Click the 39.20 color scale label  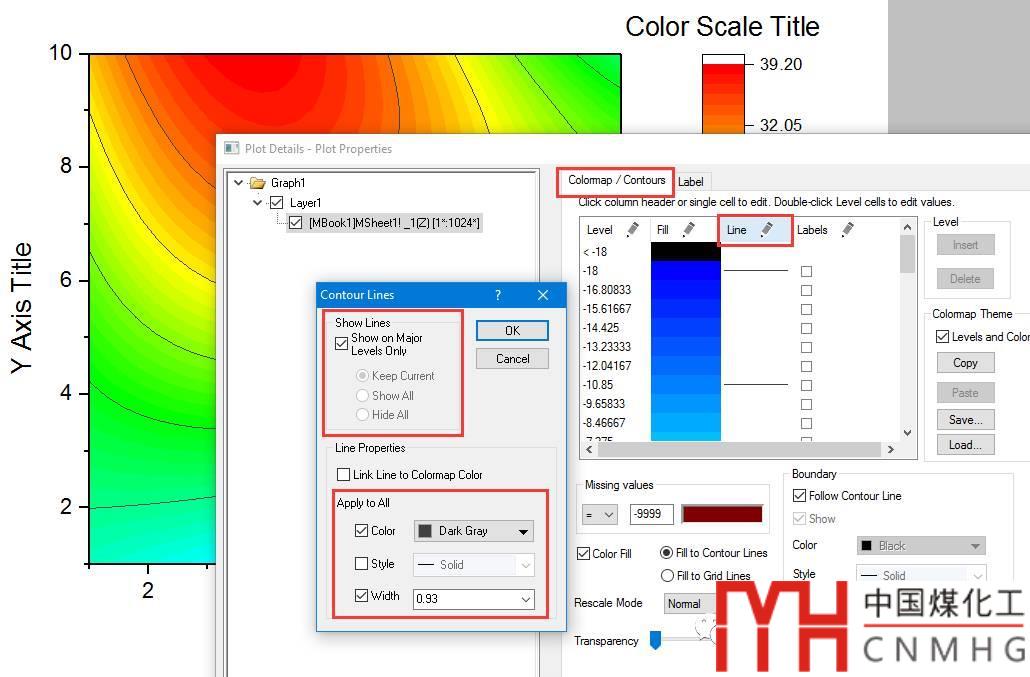[781, 64]
